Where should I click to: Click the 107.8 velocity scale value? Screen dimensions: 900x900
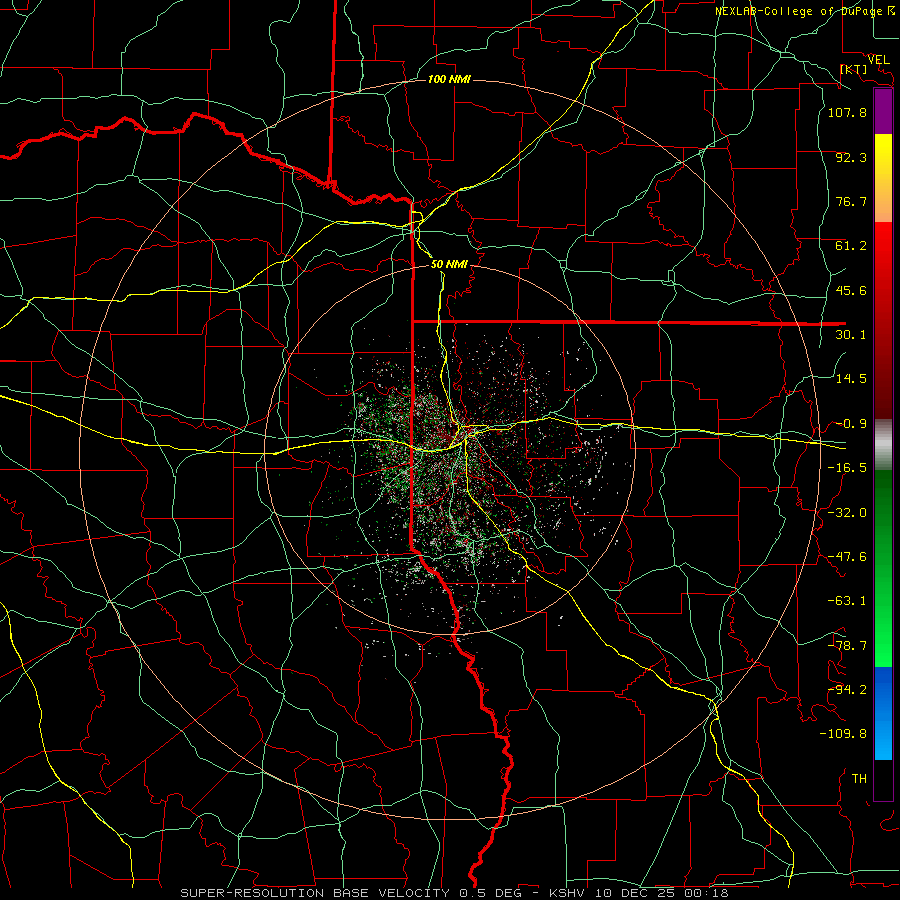(x=847, y=112)
